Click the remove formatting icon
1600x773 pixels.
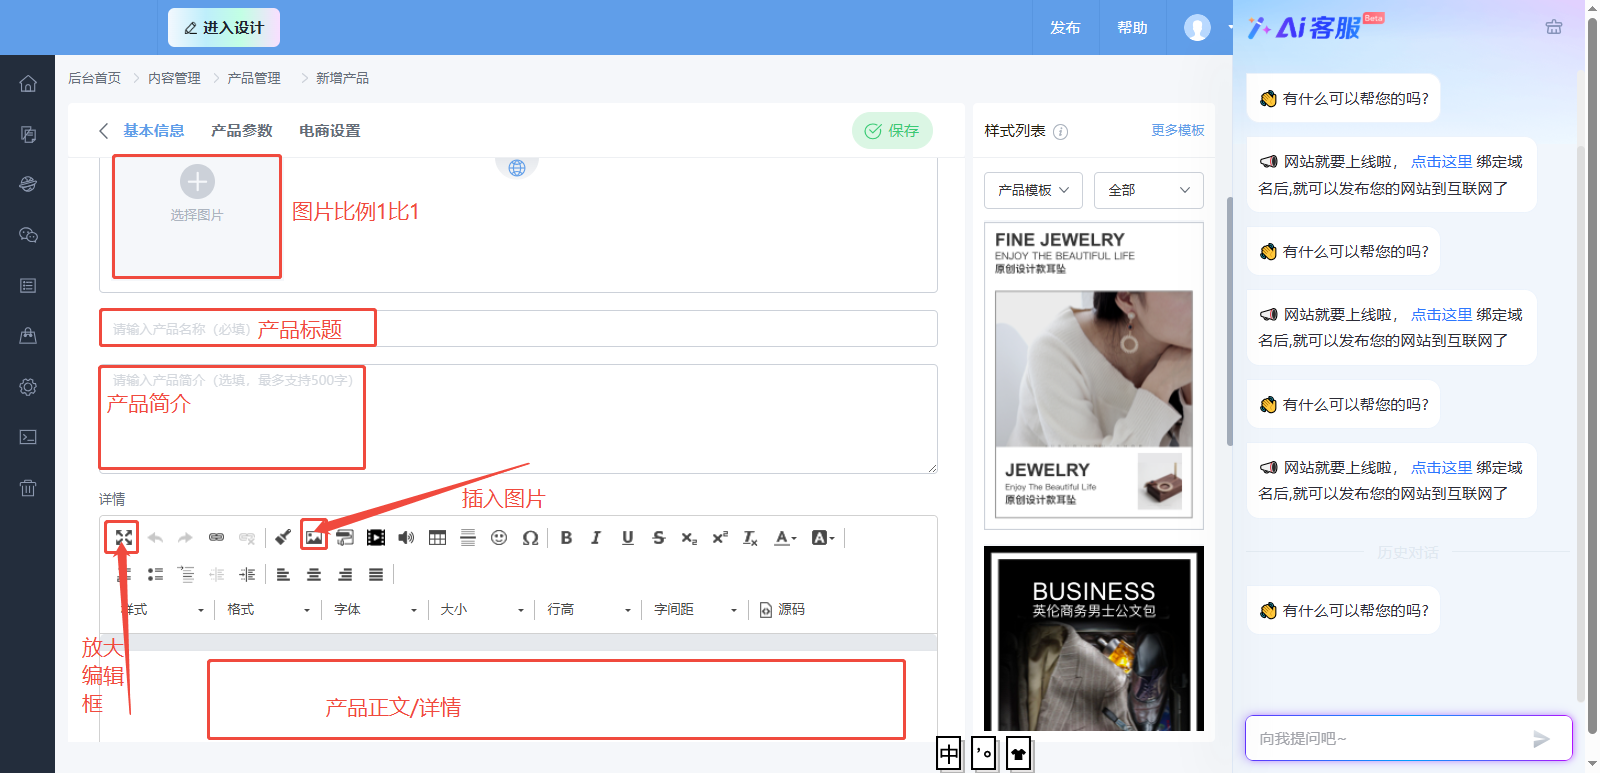pos(750,538)
